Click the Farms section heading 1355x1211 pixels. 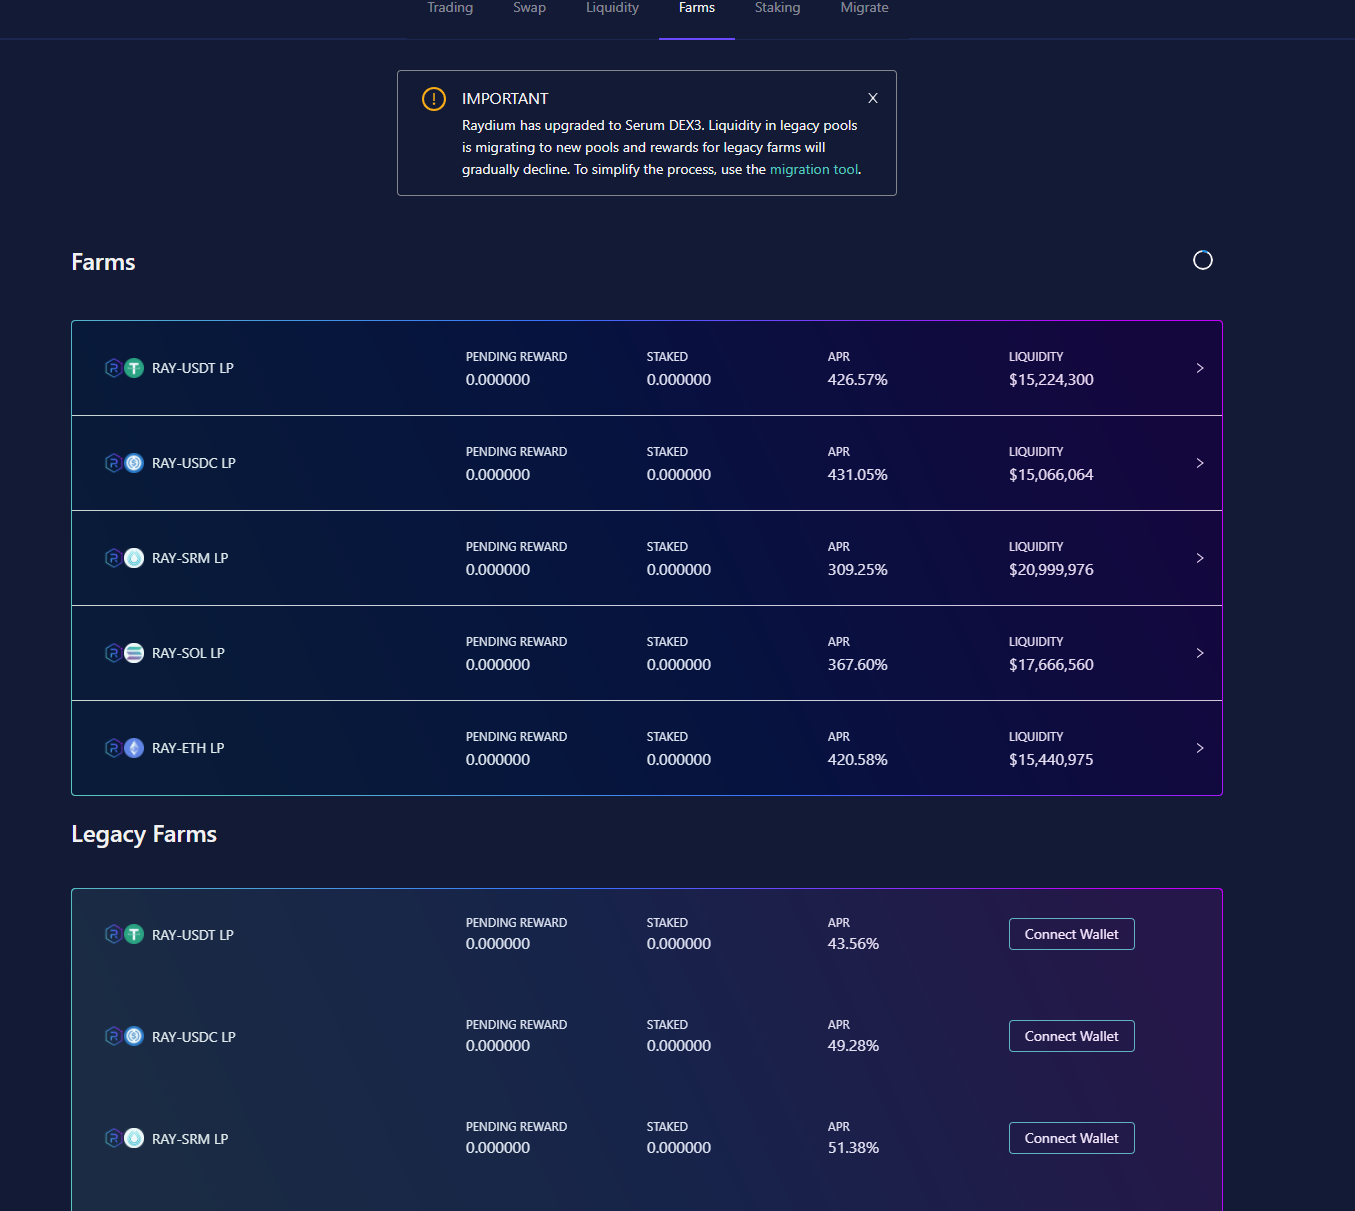point(103,262)
